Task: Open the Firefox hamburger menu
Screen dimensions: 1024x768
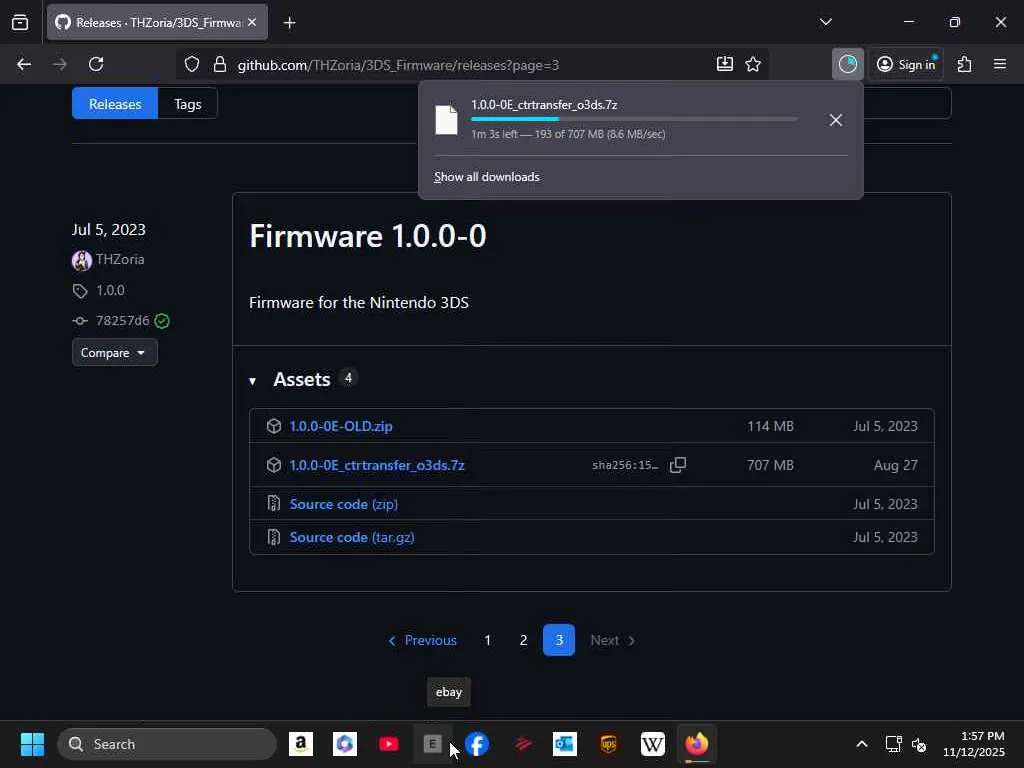Action: click(x=1000, y=64)
